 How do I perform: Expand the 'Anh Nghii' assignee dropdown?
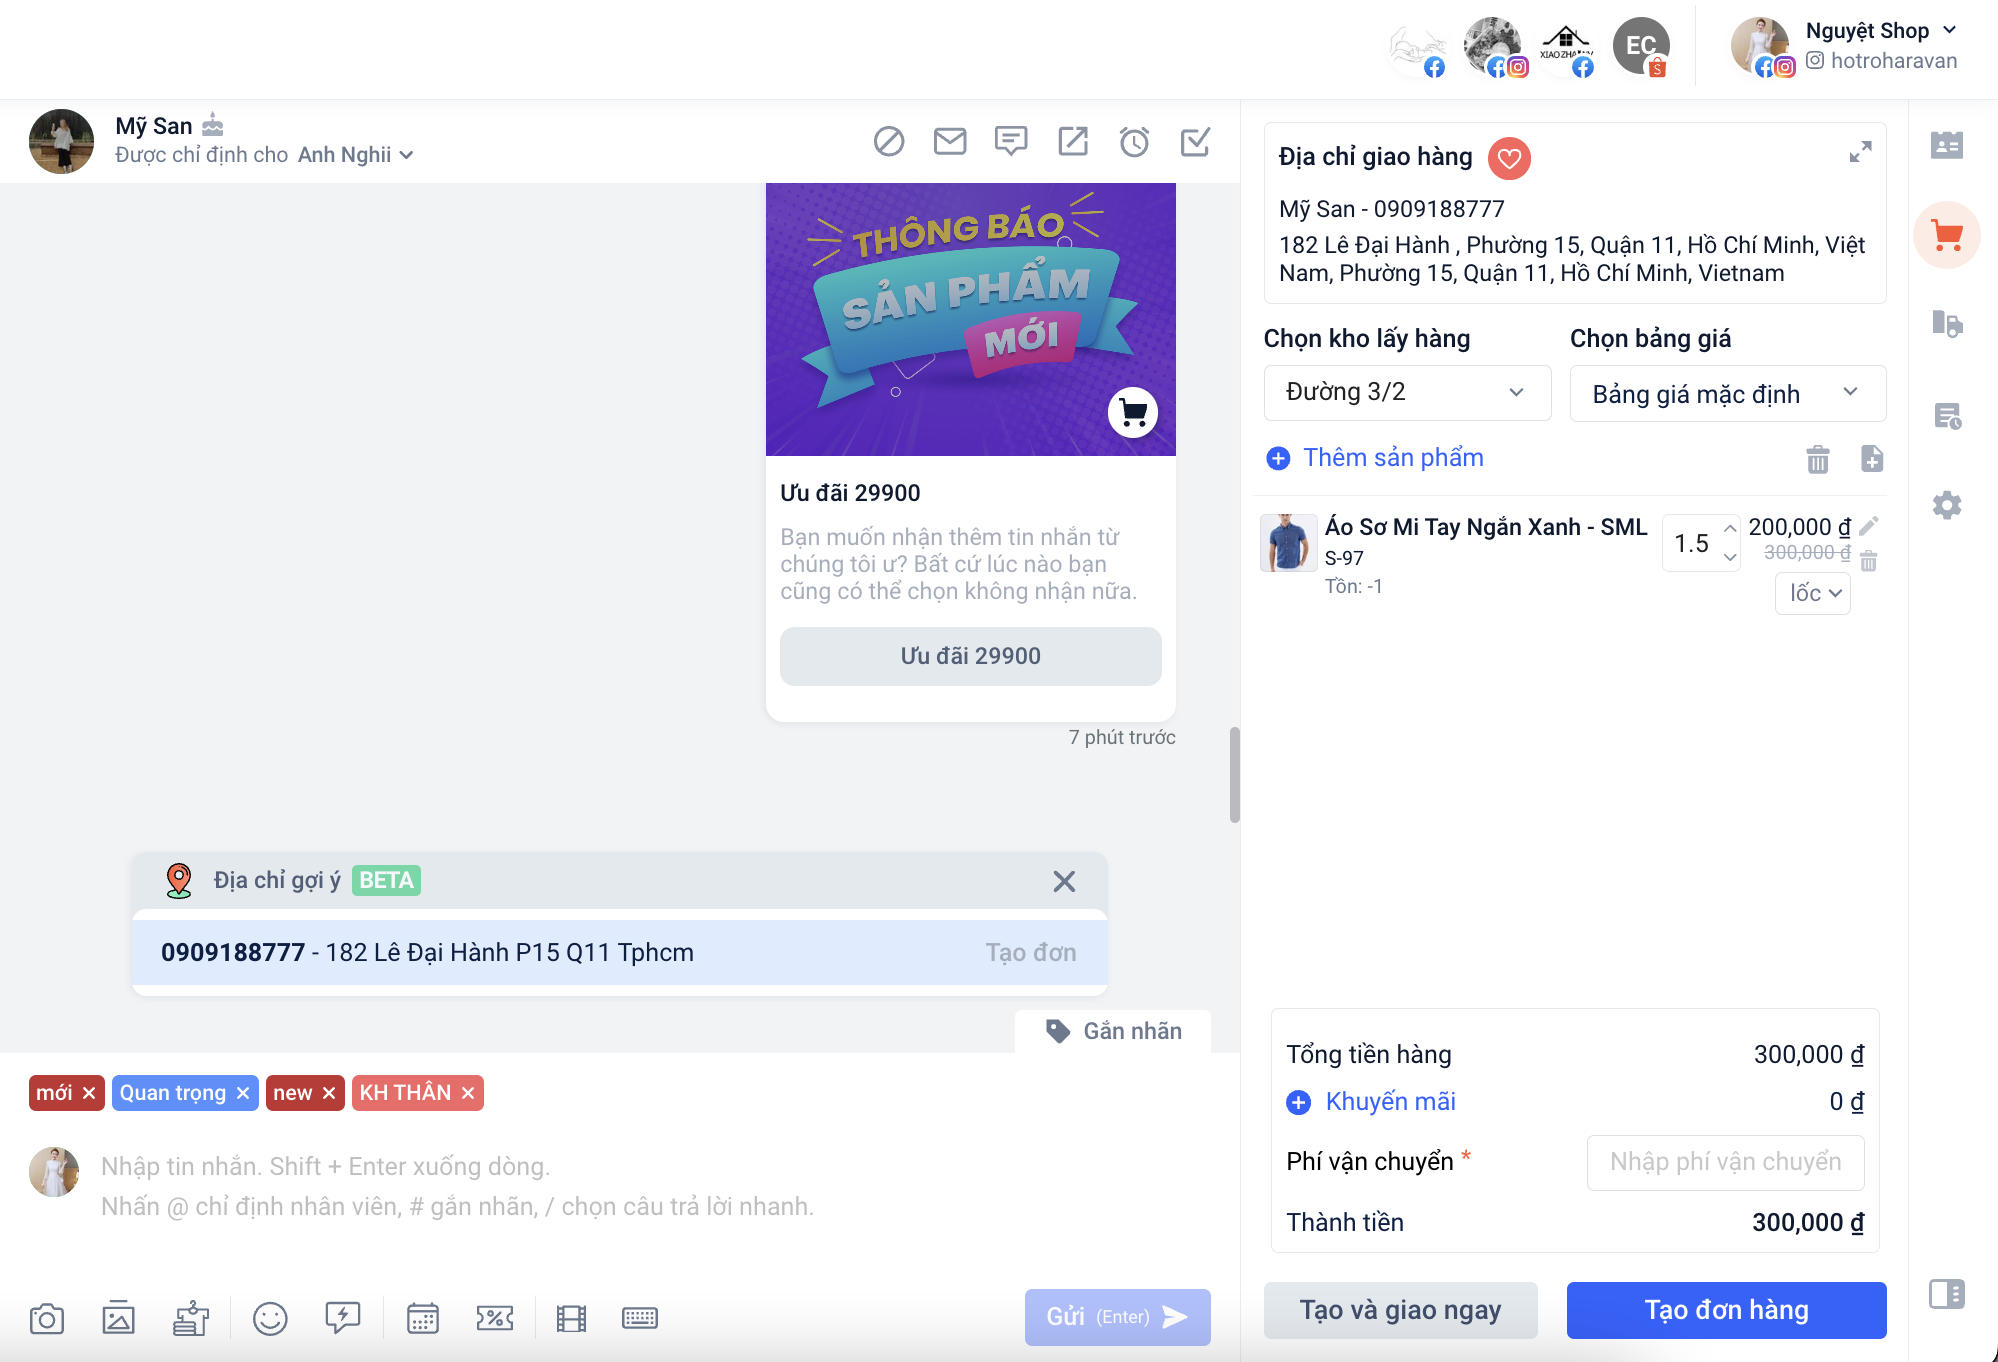[406, 155]
